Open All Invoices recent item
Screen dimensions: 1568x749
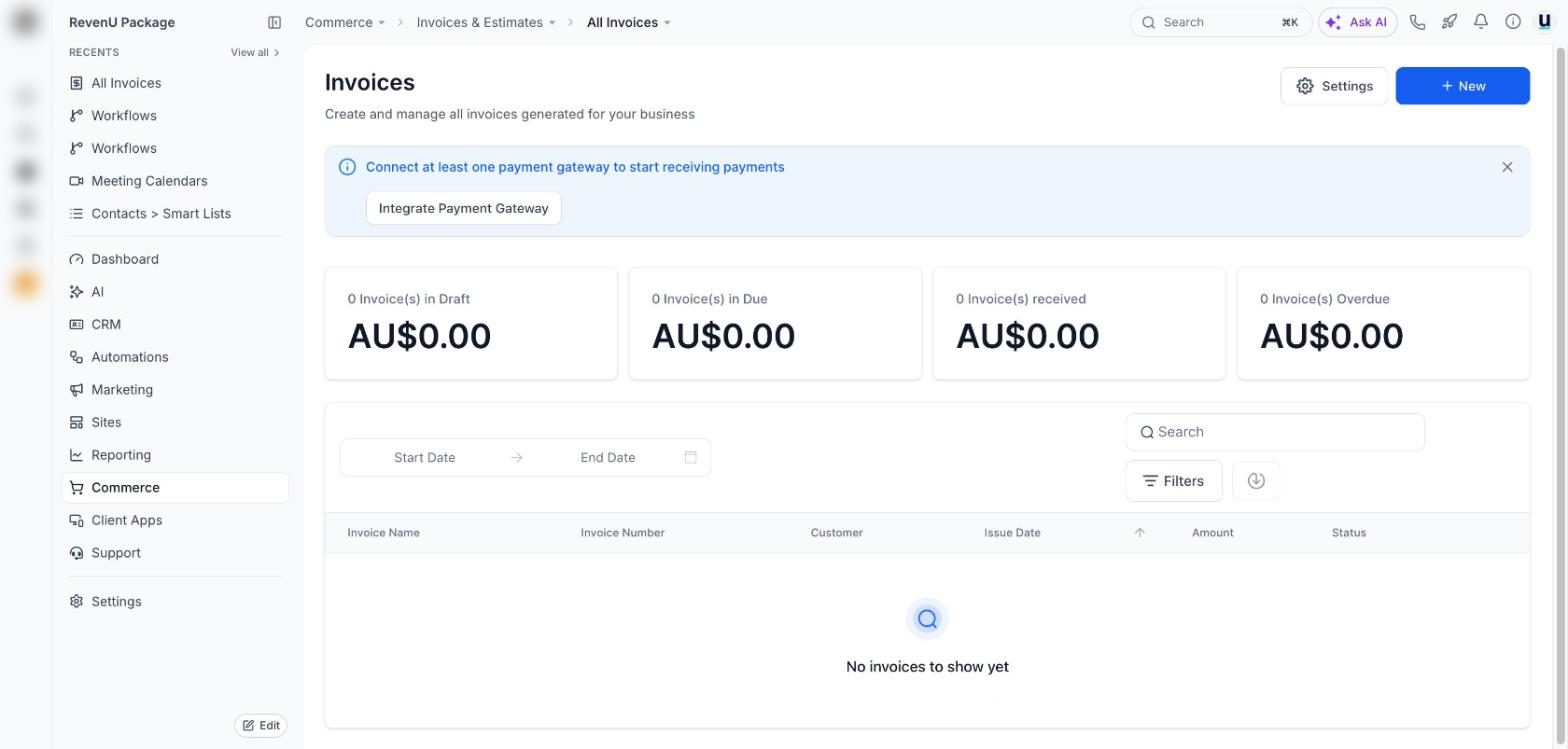[x=175, y=83]
